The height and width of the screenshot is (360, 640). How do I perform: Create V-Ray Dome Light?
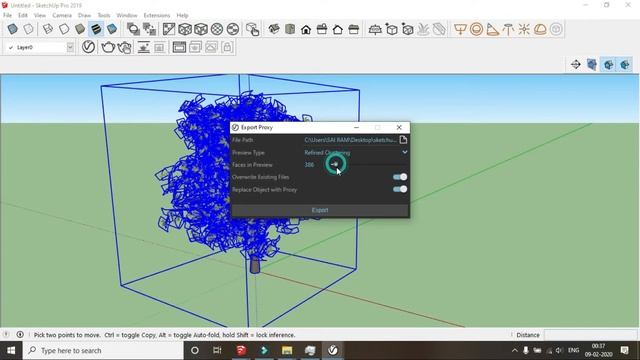(540, 29)
